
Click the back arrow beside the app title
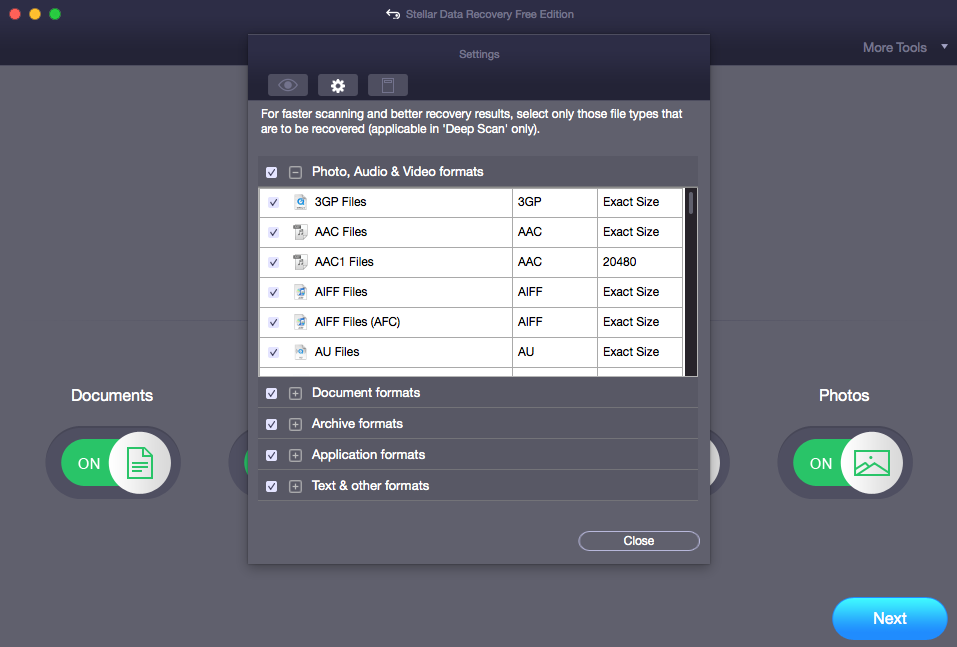[x=392, y=14]
